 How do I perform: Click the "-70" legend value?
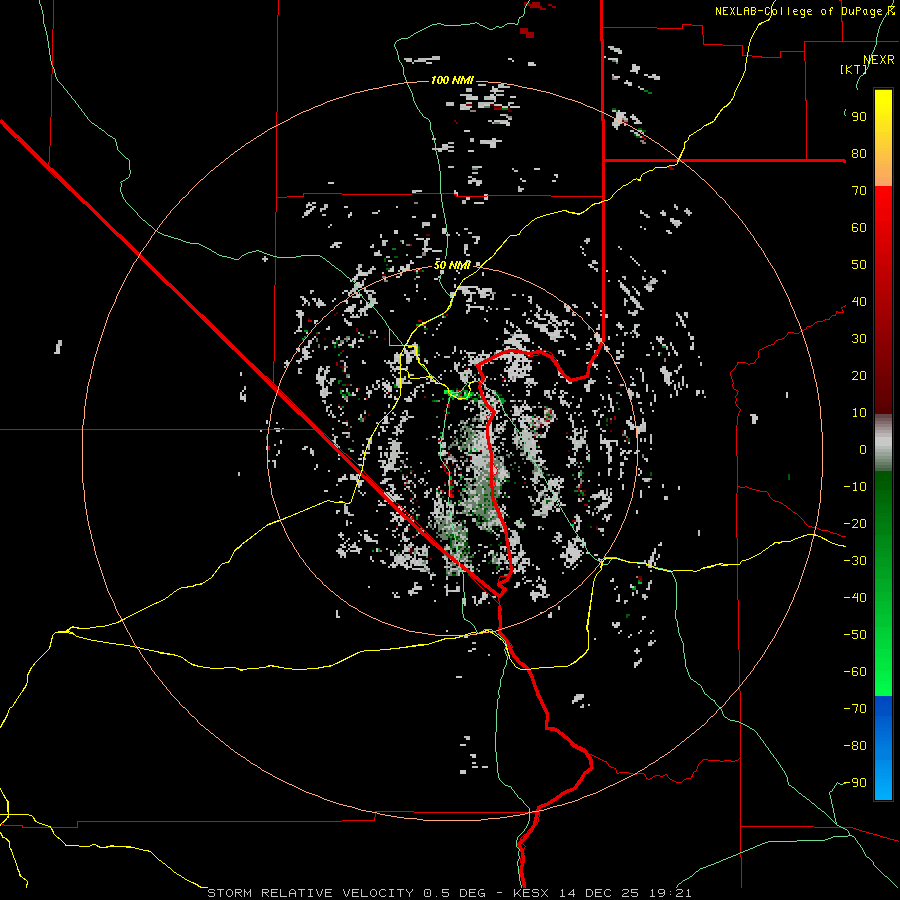[855, 709]
